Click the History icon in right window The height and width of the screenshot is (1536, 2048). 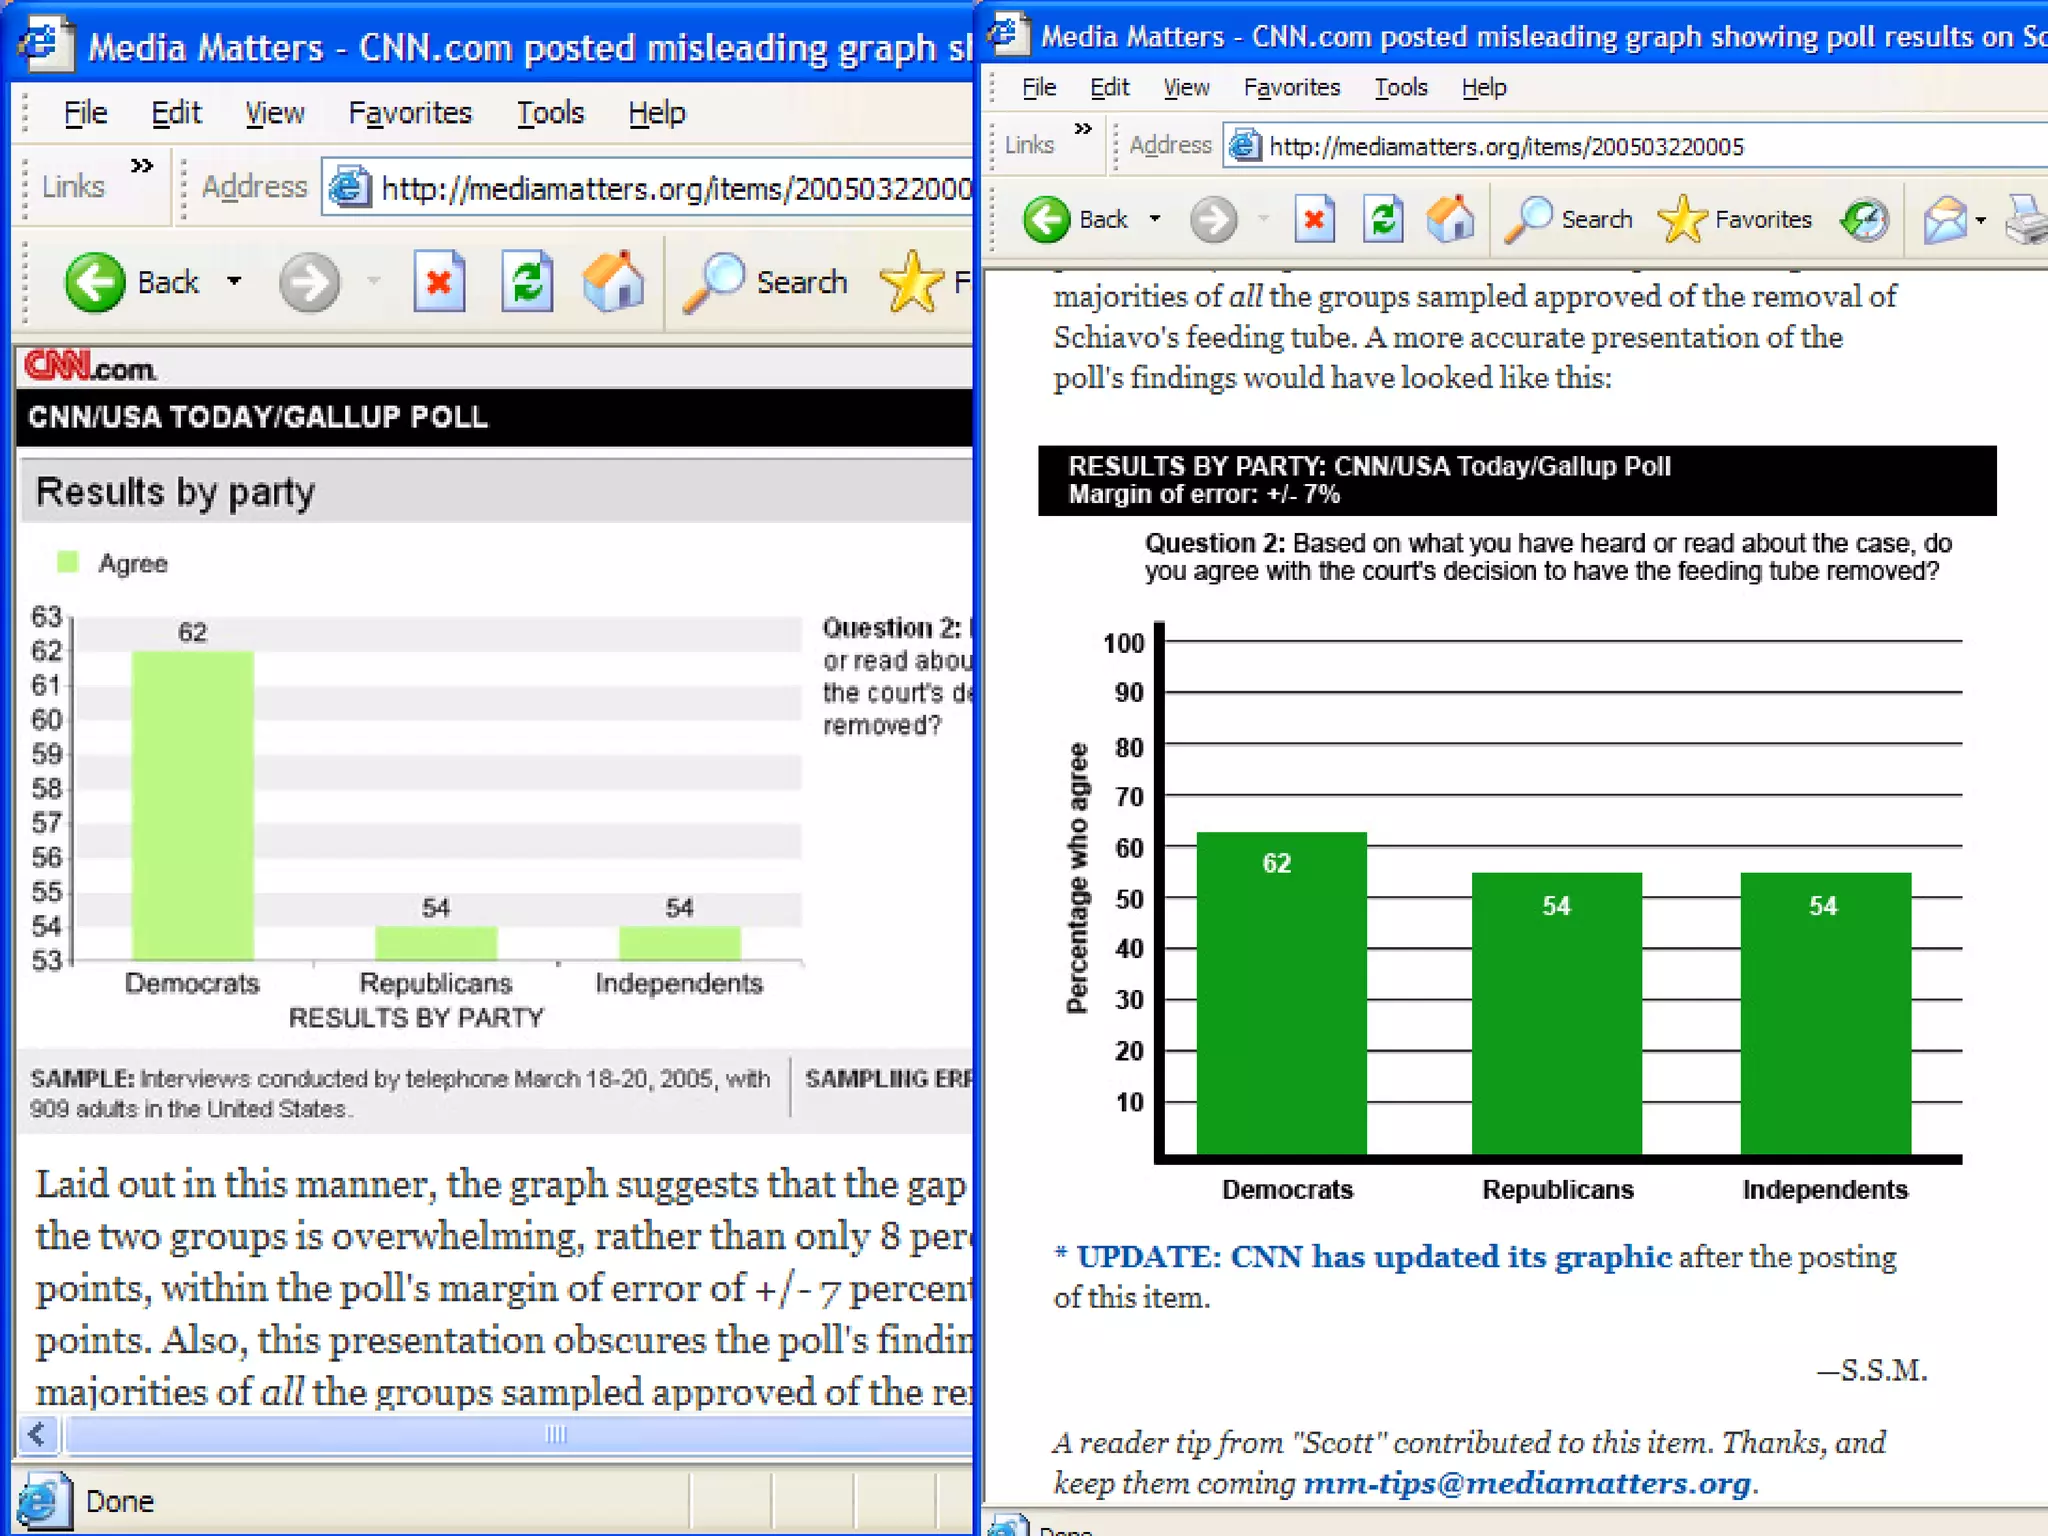tap(1864, 220)
